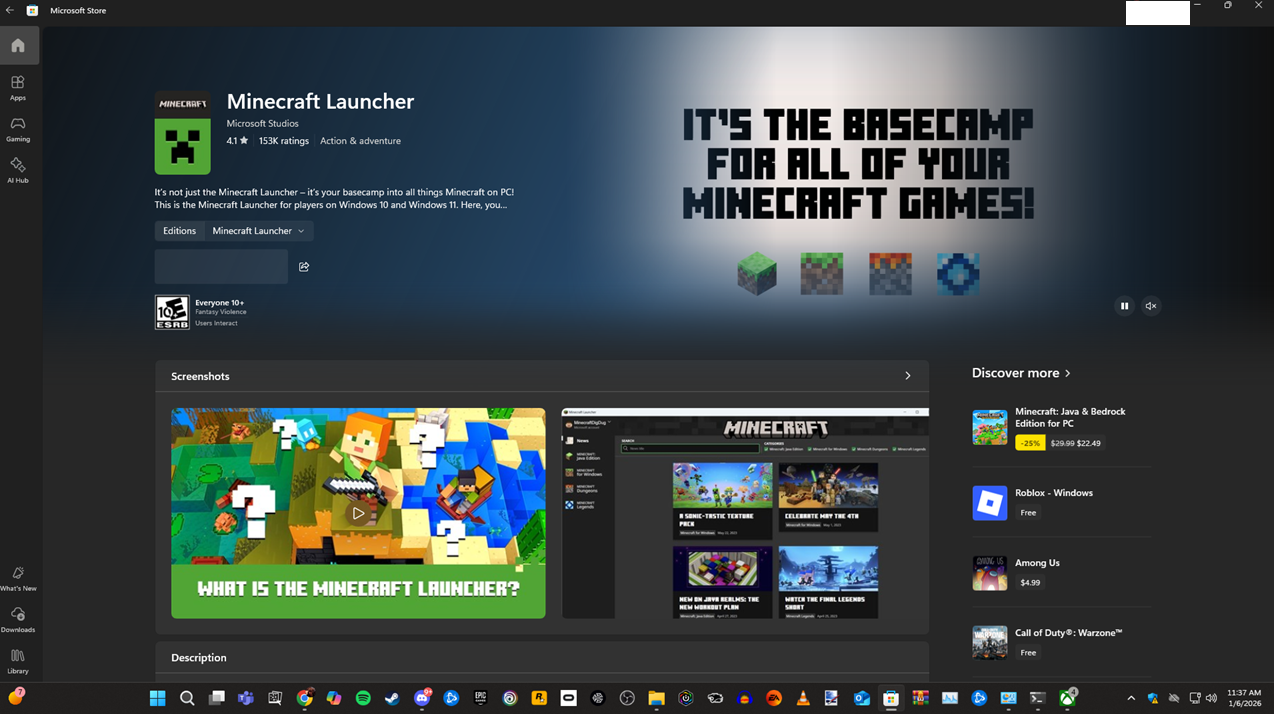
Task: Open Downloads in the sidebar
Action: coord(18,621)
